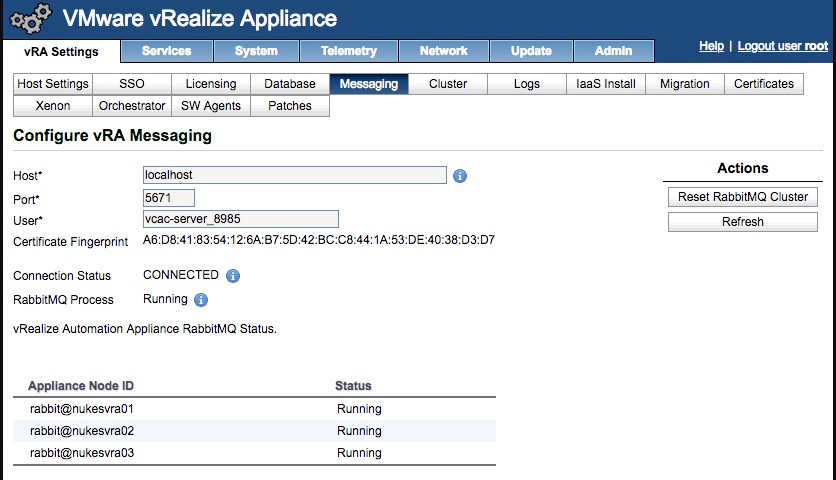Image resolution: width=836 pixels, height=480 pixels.
Task: Go to the Patches sub-tab
Action: [x=290, y=106]
